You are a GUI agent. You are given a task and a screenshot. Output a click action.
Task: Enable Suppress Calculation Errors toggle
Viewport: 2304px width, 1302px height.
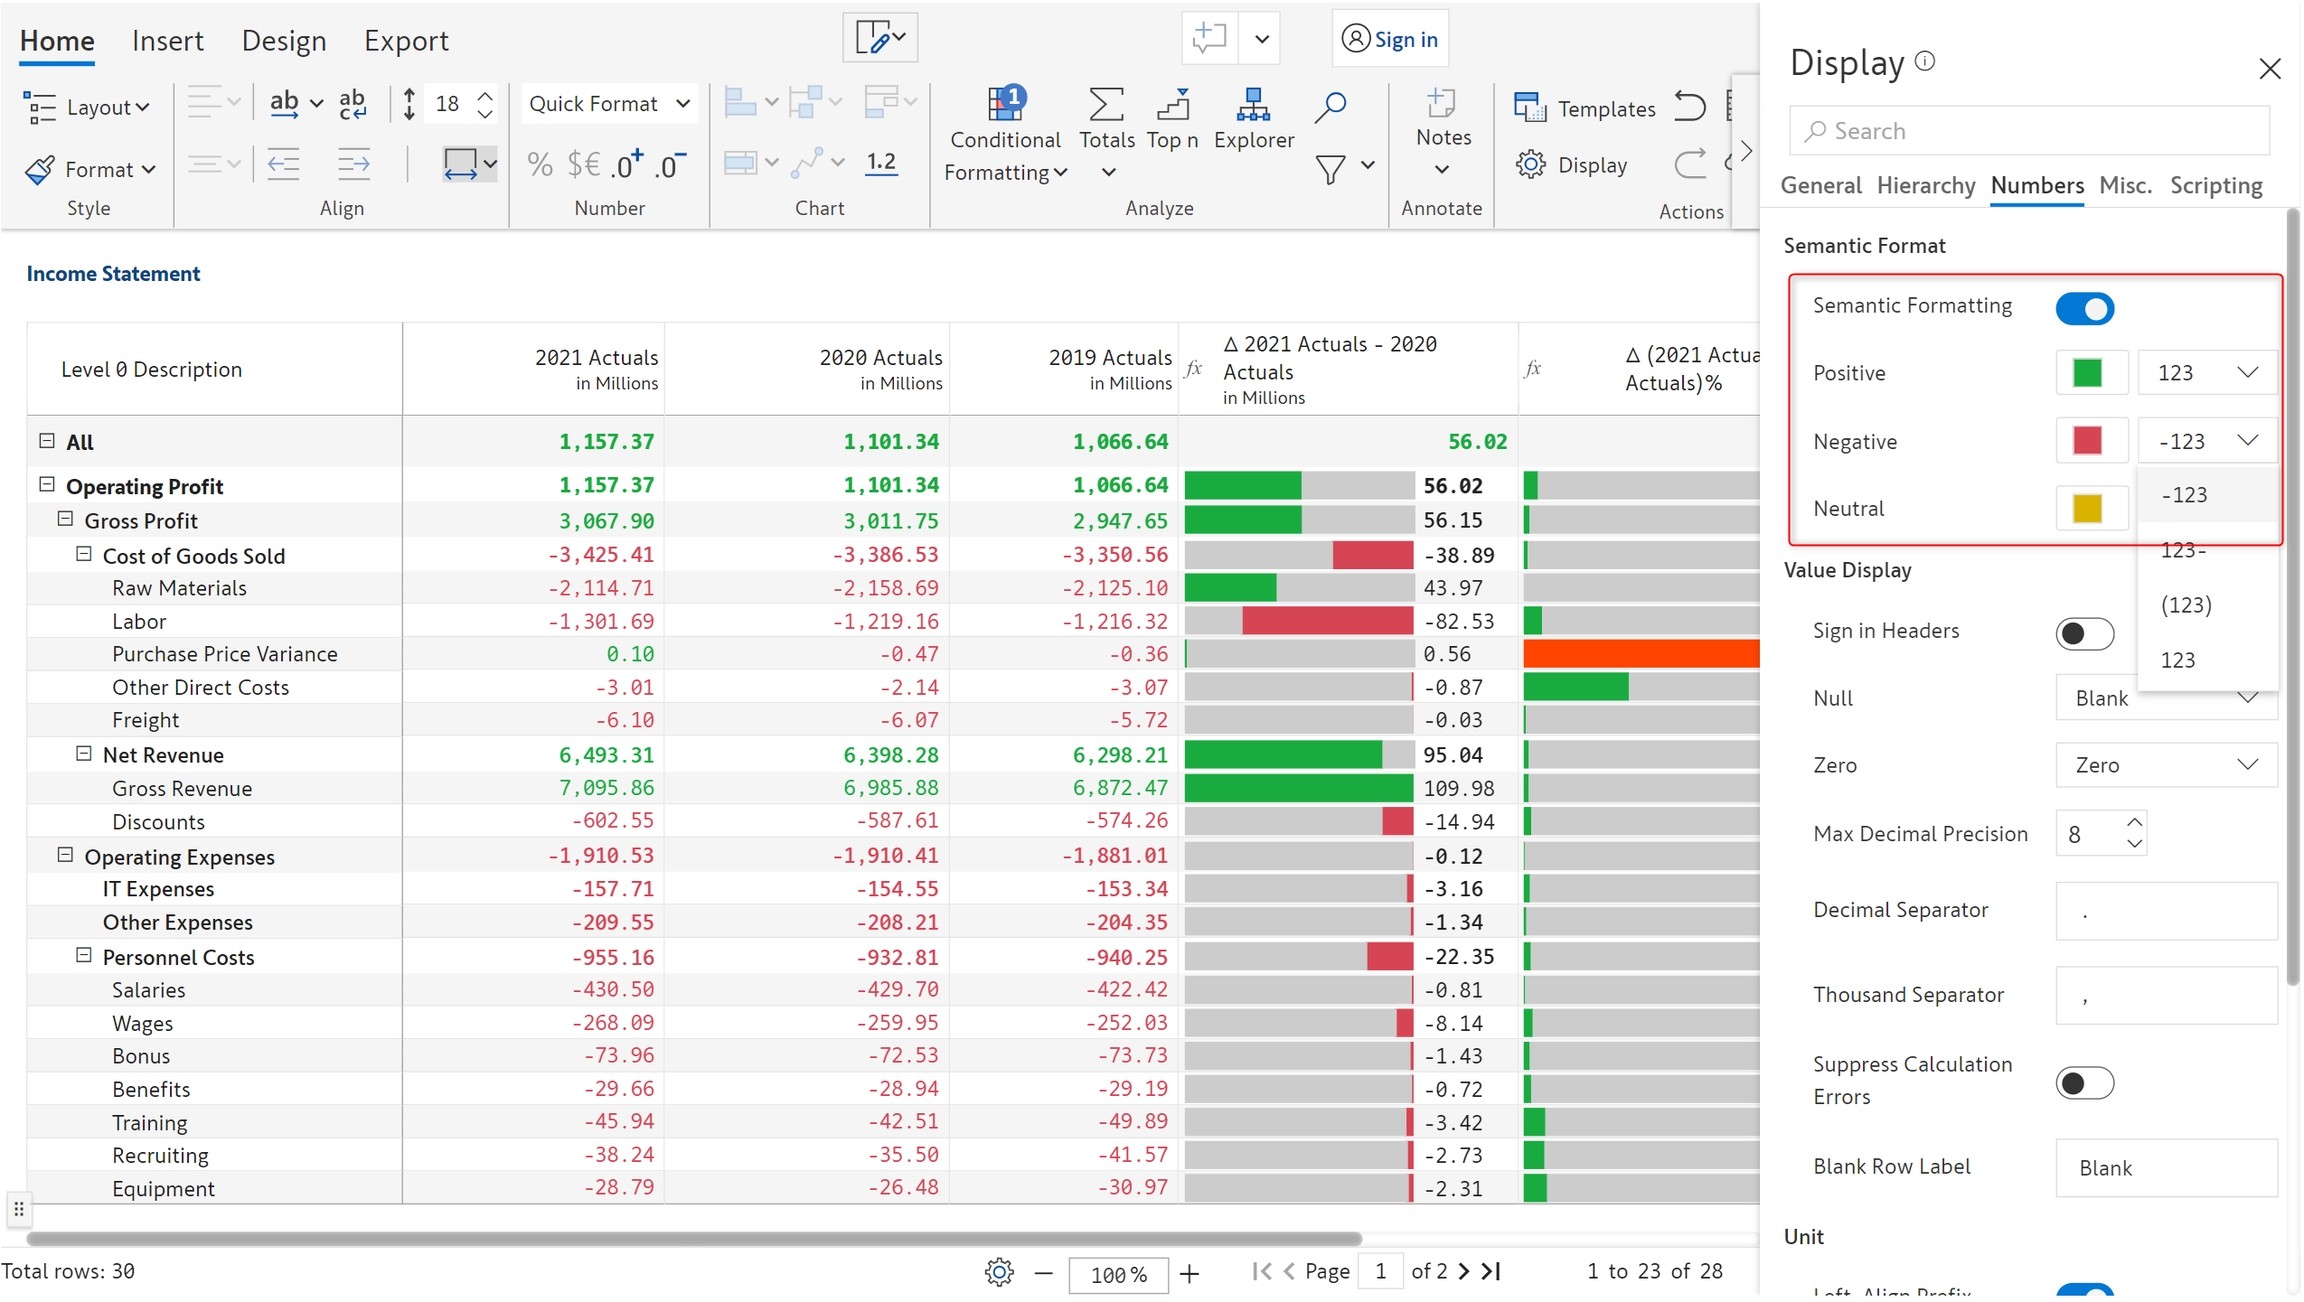pos(2084,1082)
